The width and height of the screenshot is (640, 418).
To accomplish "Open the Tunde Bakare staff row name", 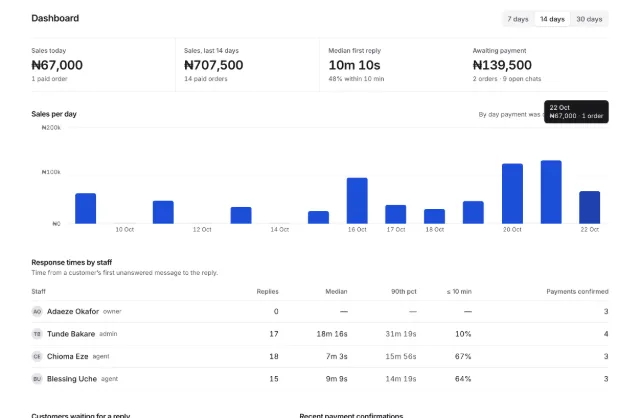I will (x=71, y=334).
